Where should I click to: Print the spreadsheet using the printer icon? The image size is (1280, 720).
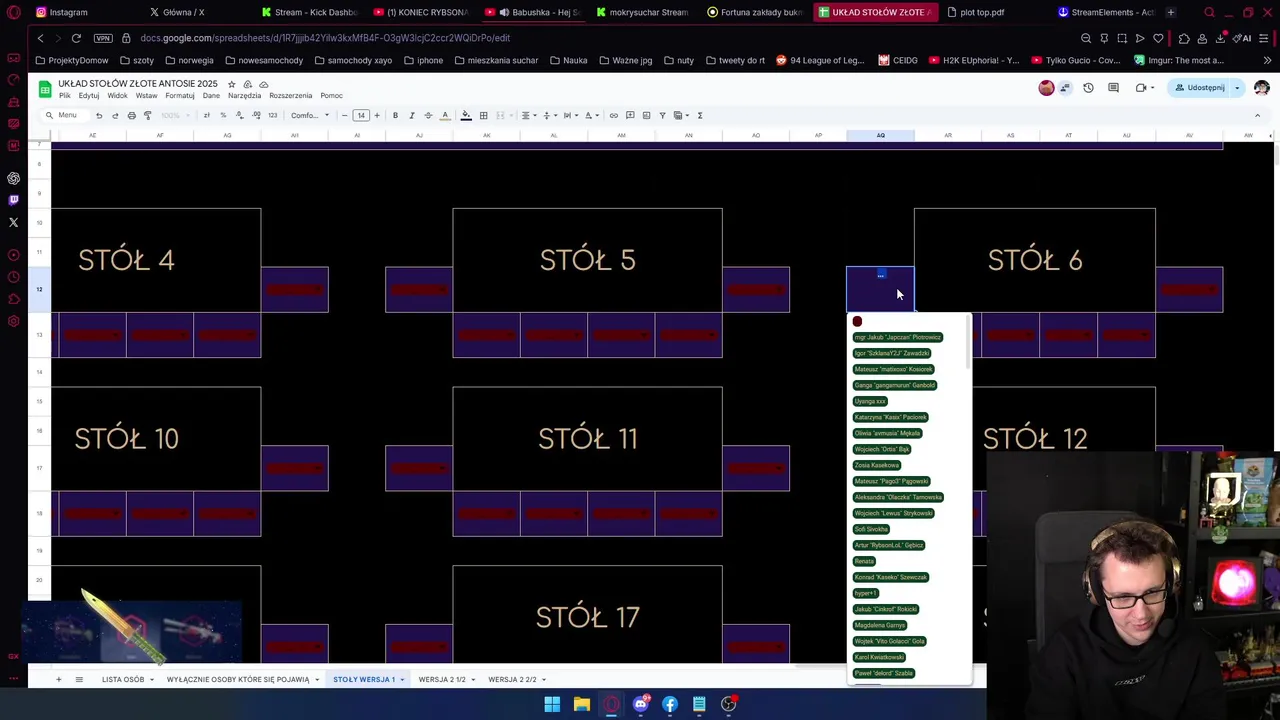click(x=131, y=115)
